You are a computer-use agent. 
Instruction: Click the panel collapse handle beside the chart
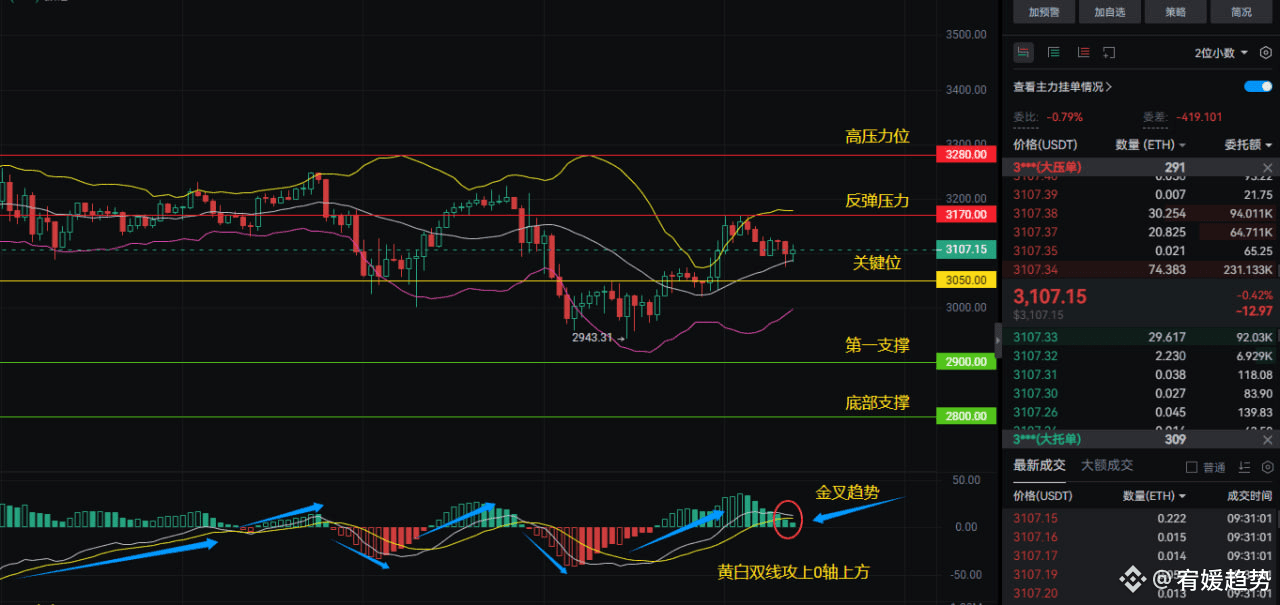pos(997,340)
